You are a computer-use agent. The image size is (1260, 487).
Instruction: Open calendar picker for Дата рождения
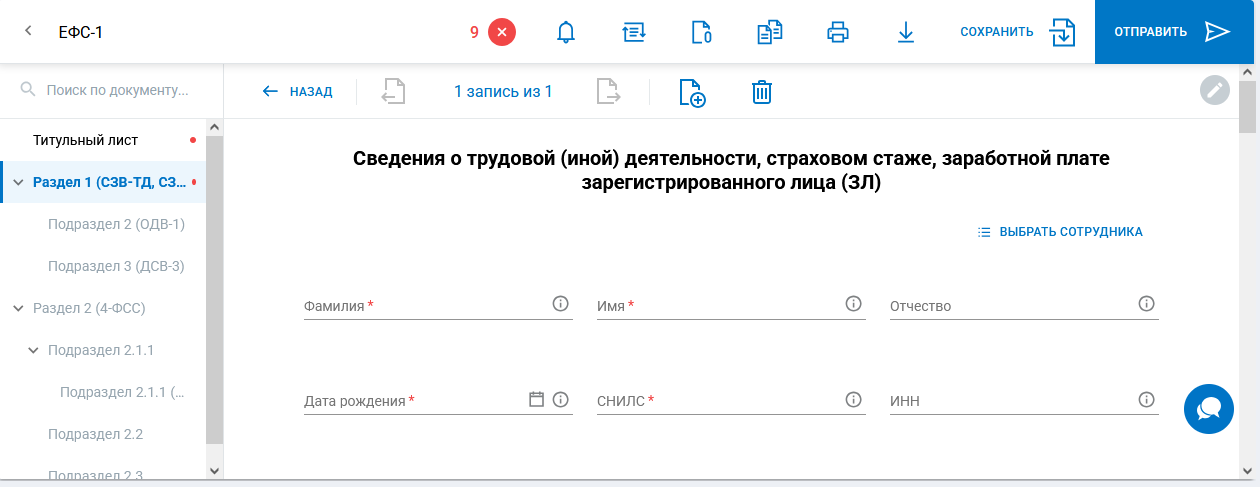click(x=536, y=399)
